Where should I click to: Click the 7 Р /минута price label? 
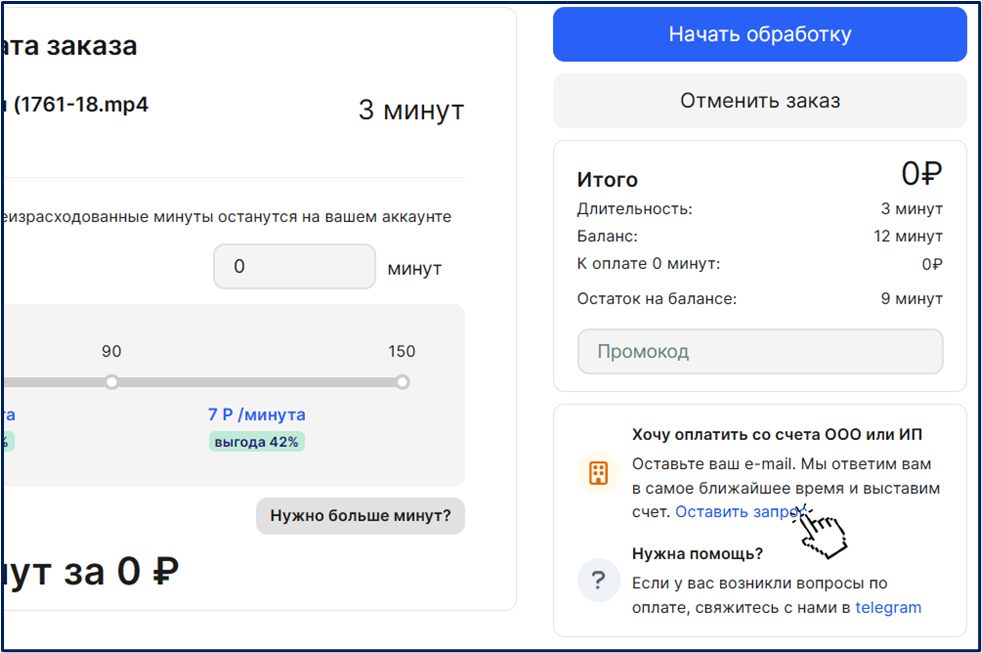click(257, 414)
